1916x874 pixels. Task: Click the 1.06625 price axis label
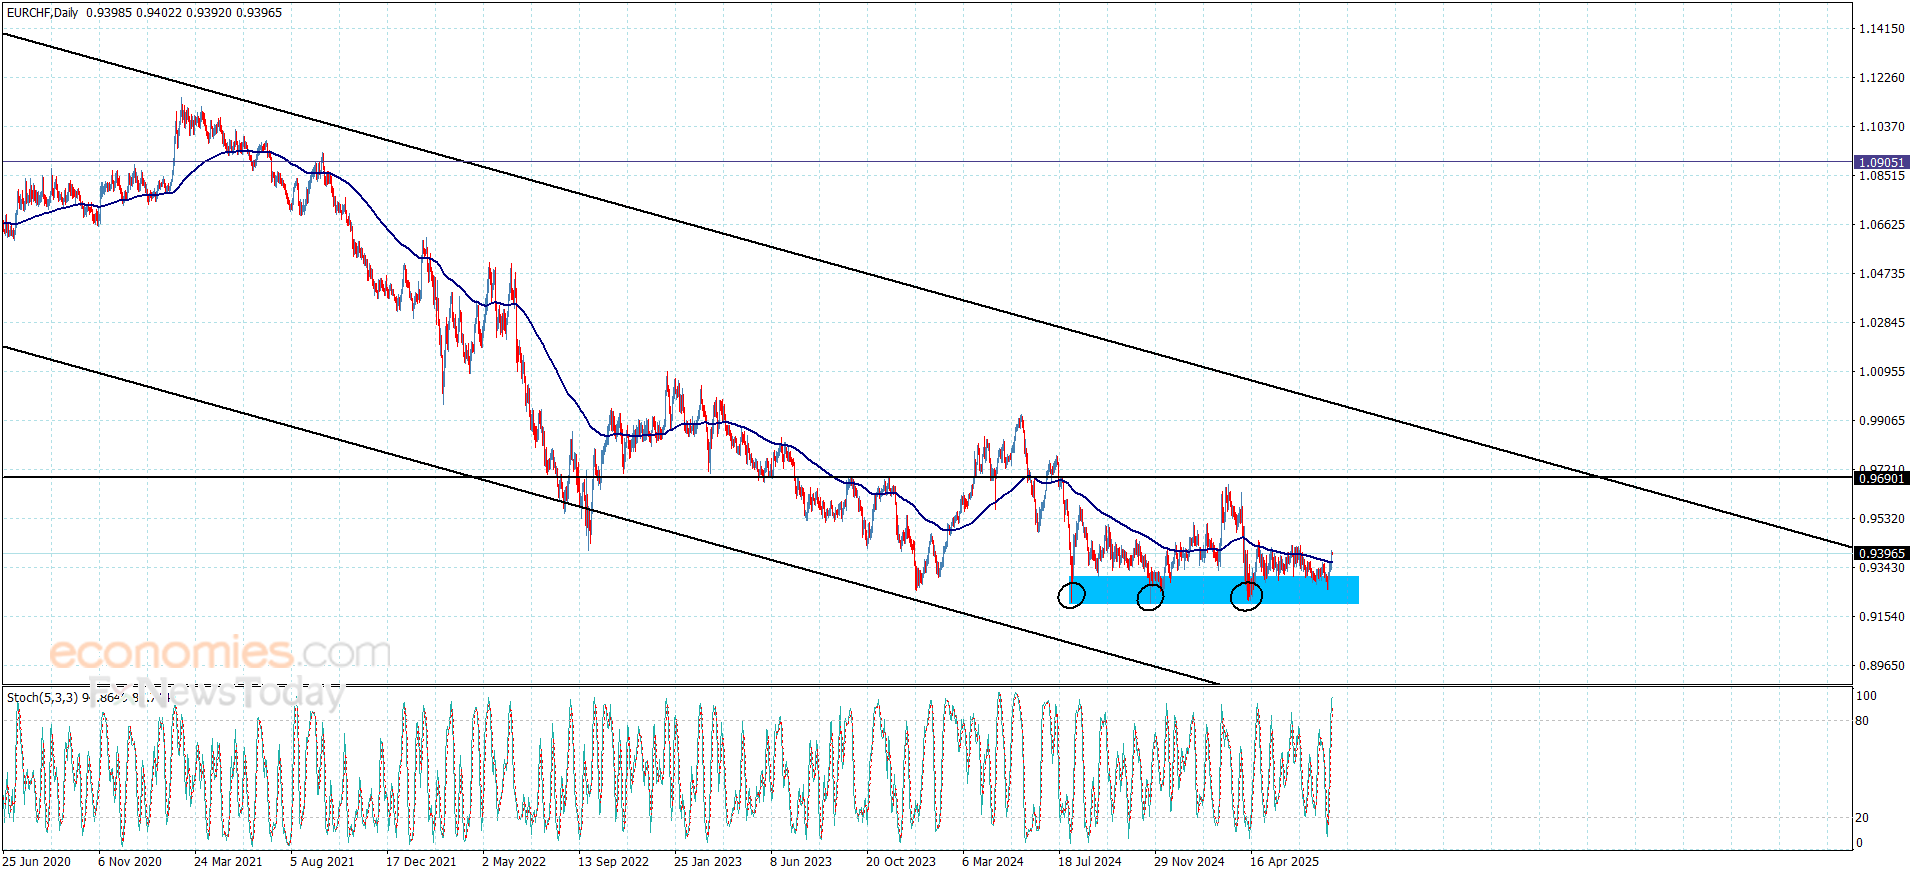coord(1881,225)
